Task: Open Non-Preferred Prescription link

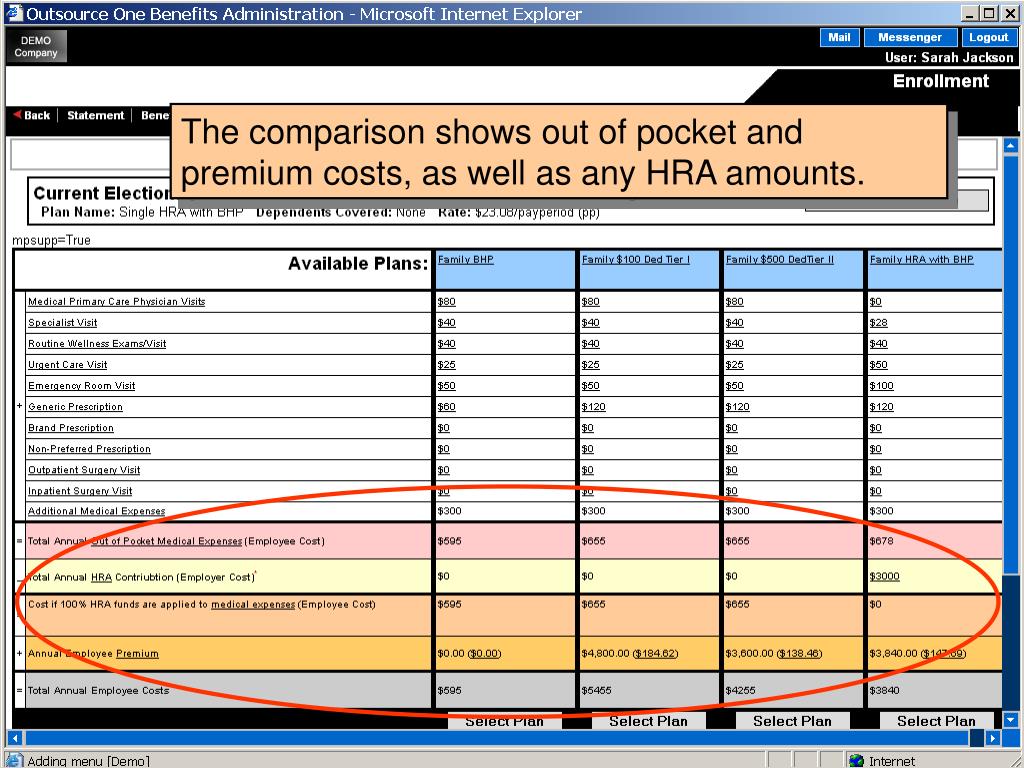Action: pyautogui.click(x=89, y=449)
